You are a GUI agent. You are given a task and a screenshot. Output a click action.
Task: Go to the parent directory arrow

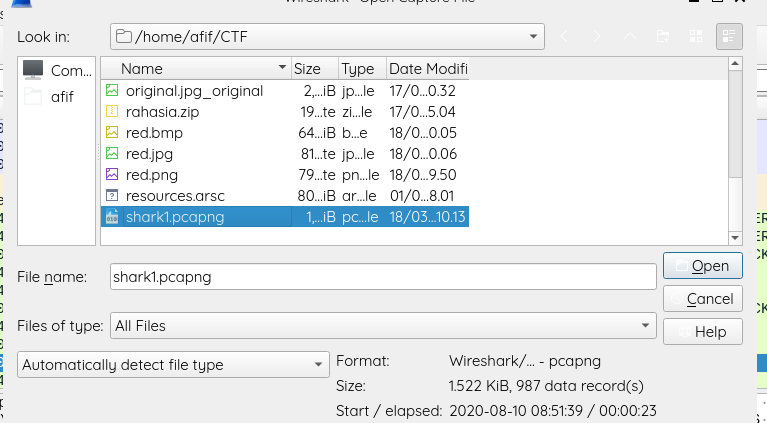(630, 36)
